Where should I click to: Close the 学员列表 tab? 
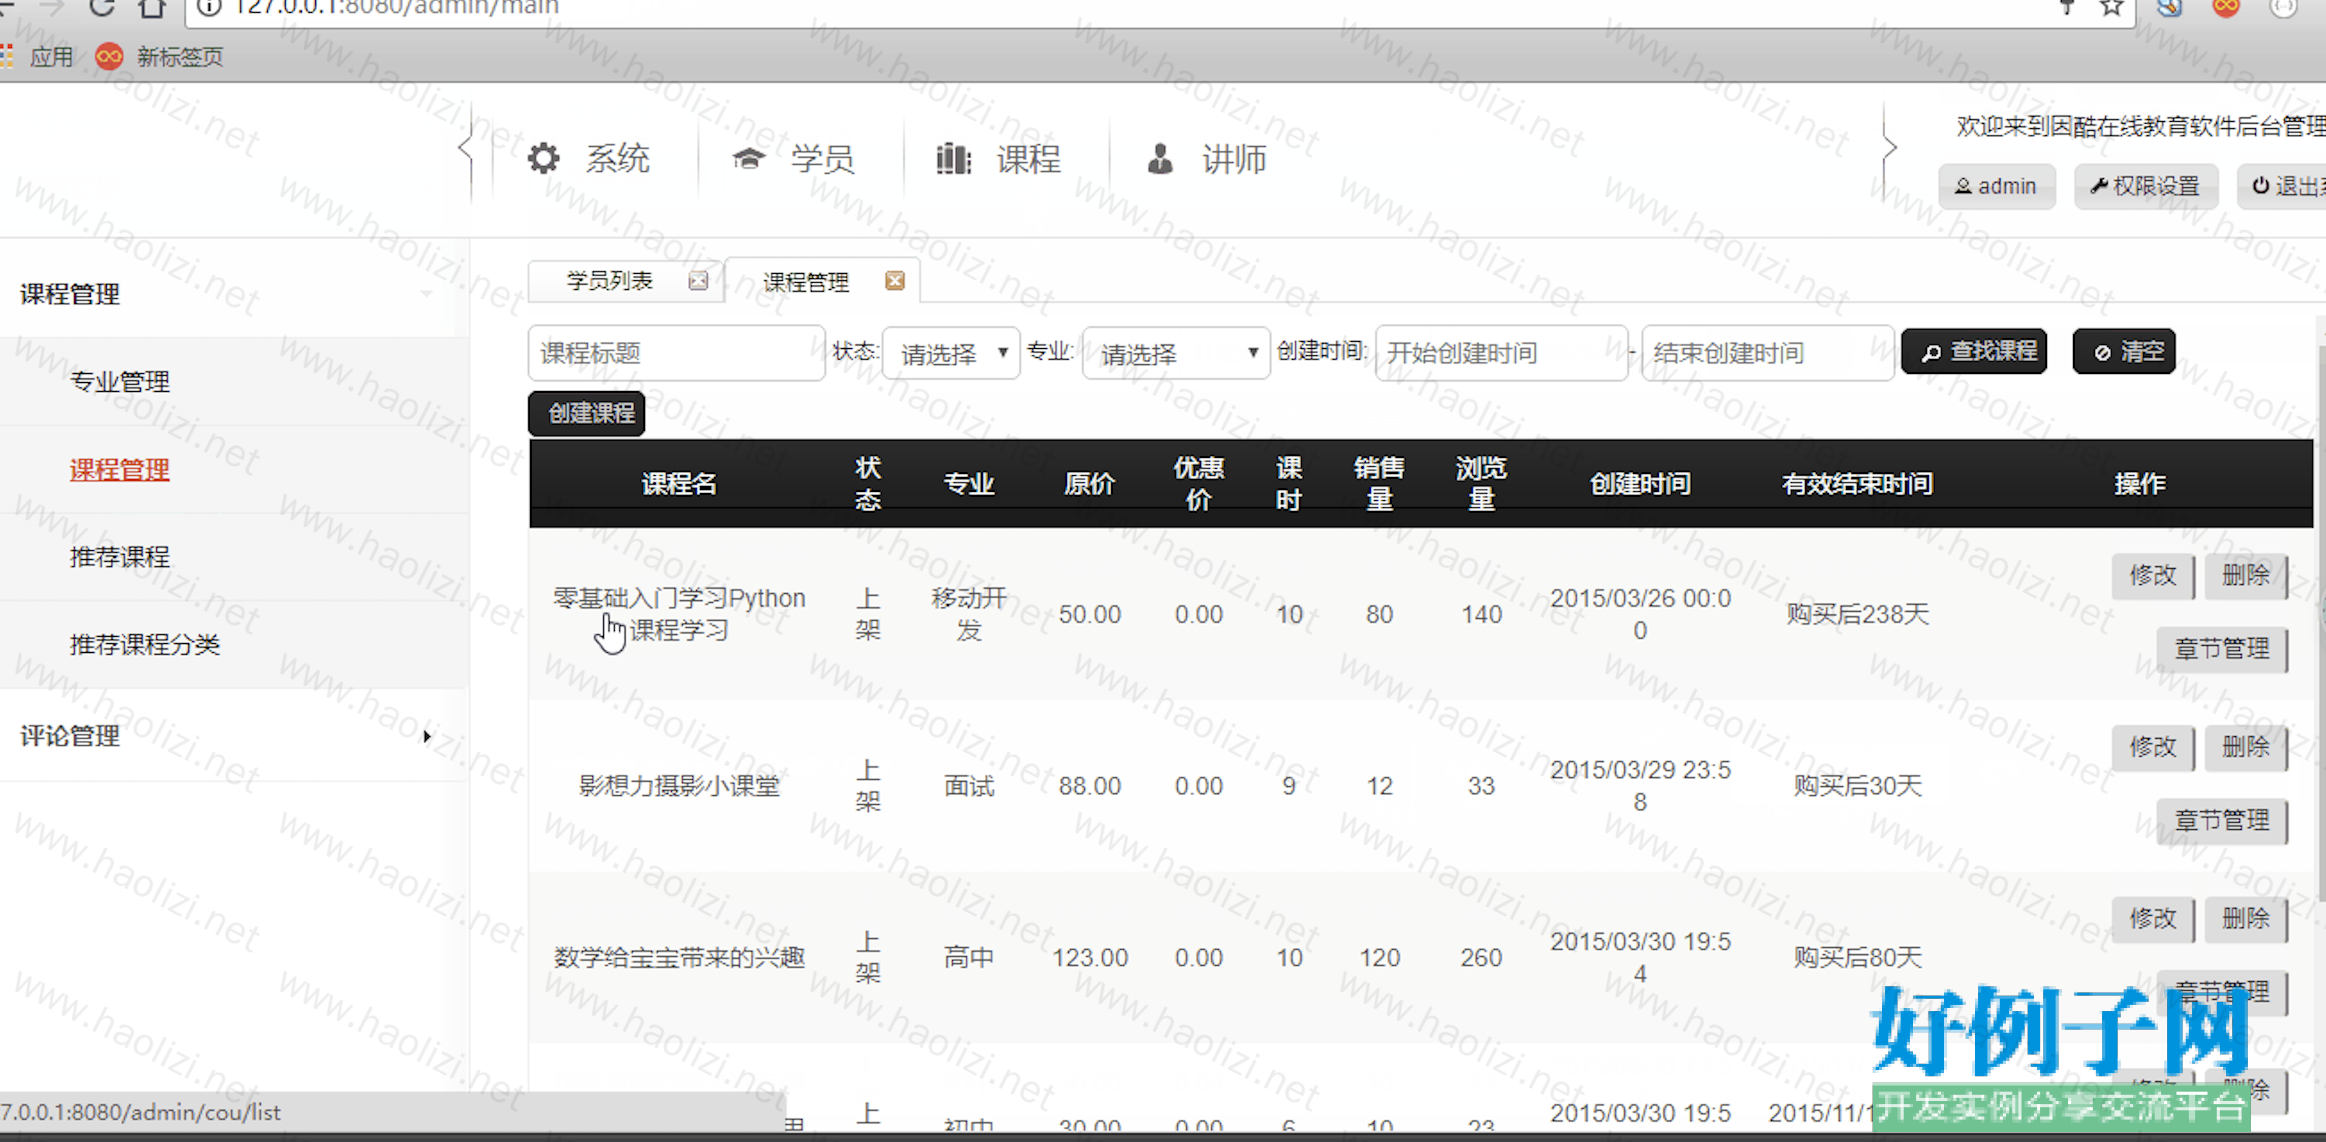[x=698, y=281]
